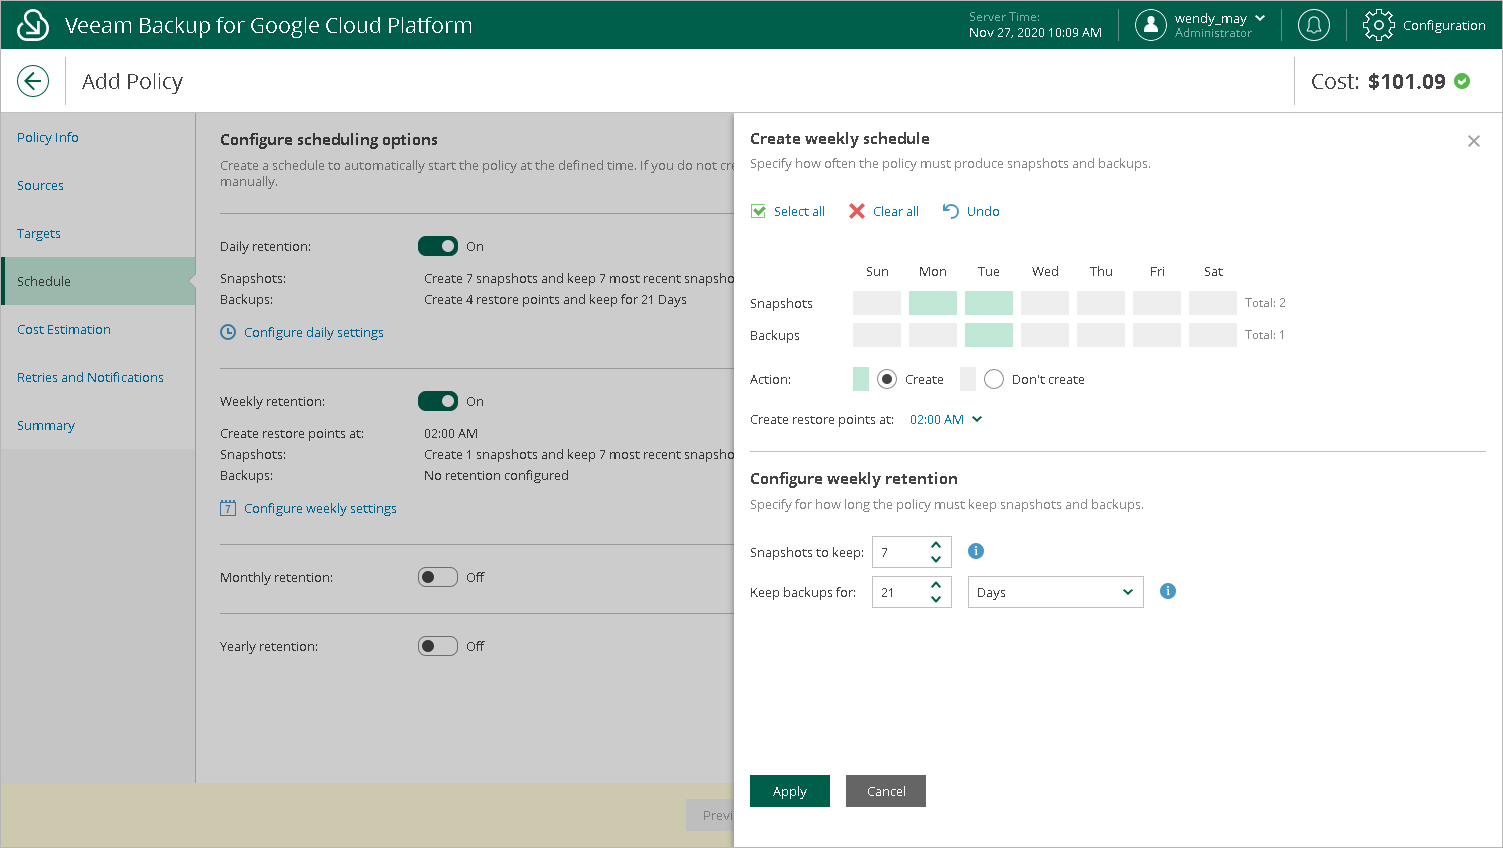Select the Don't create radio button
This screenshot has height=848, width=1503.
994,379
